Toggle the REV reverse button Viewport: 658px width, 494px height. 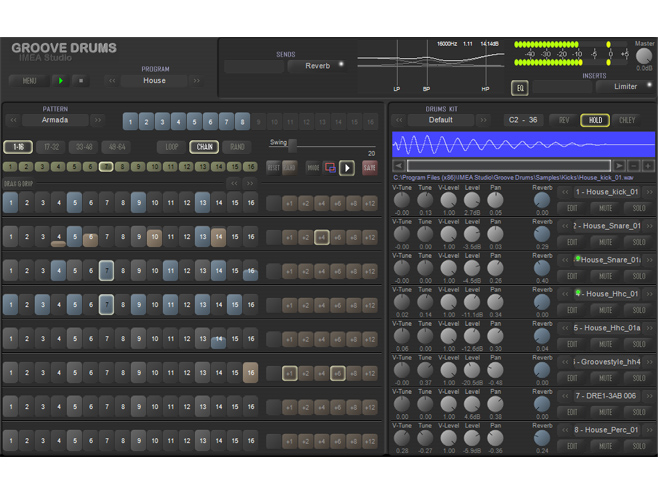pos(564,120)
